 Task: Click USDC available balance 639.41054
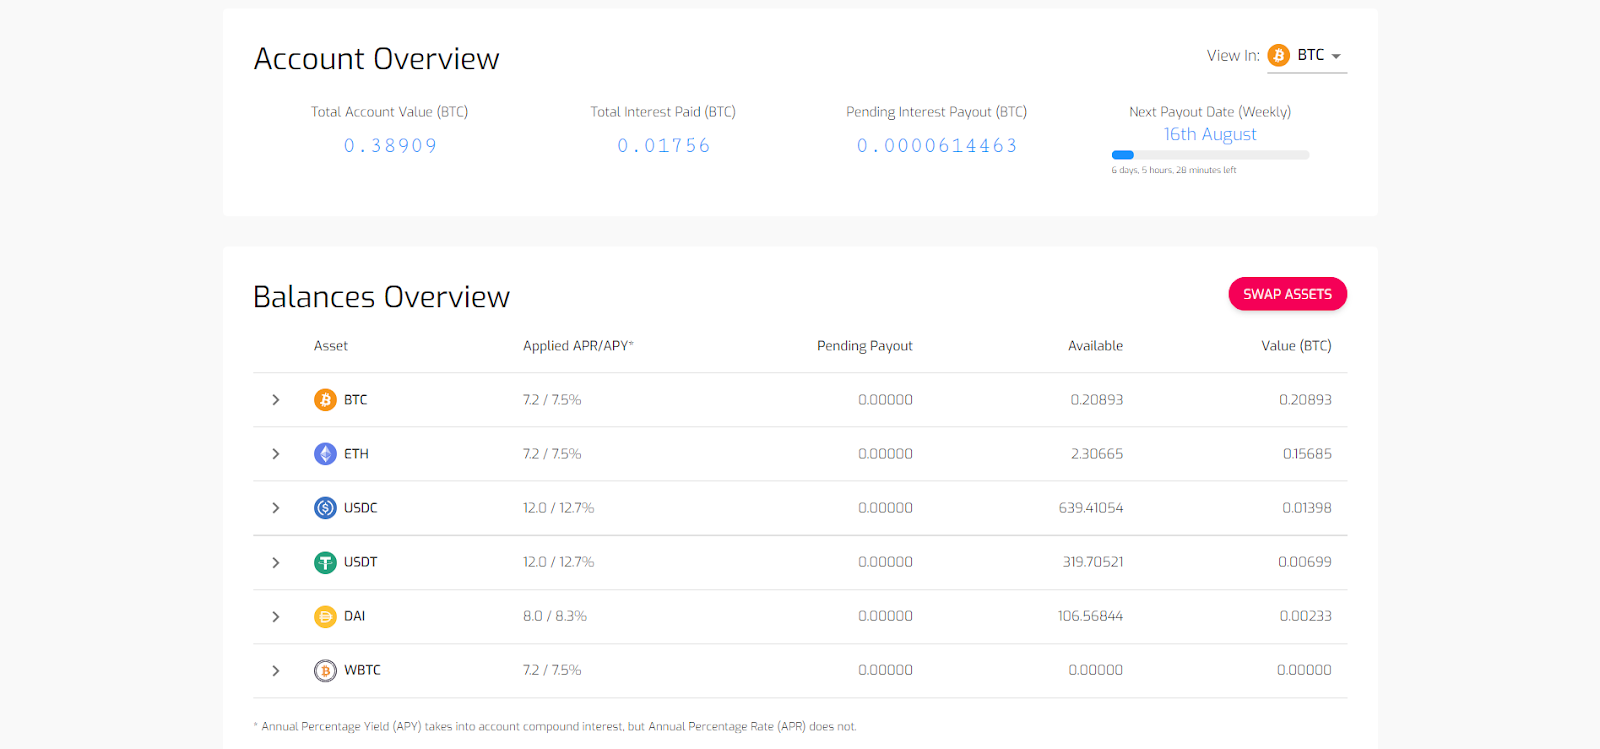coord(1091,508)
